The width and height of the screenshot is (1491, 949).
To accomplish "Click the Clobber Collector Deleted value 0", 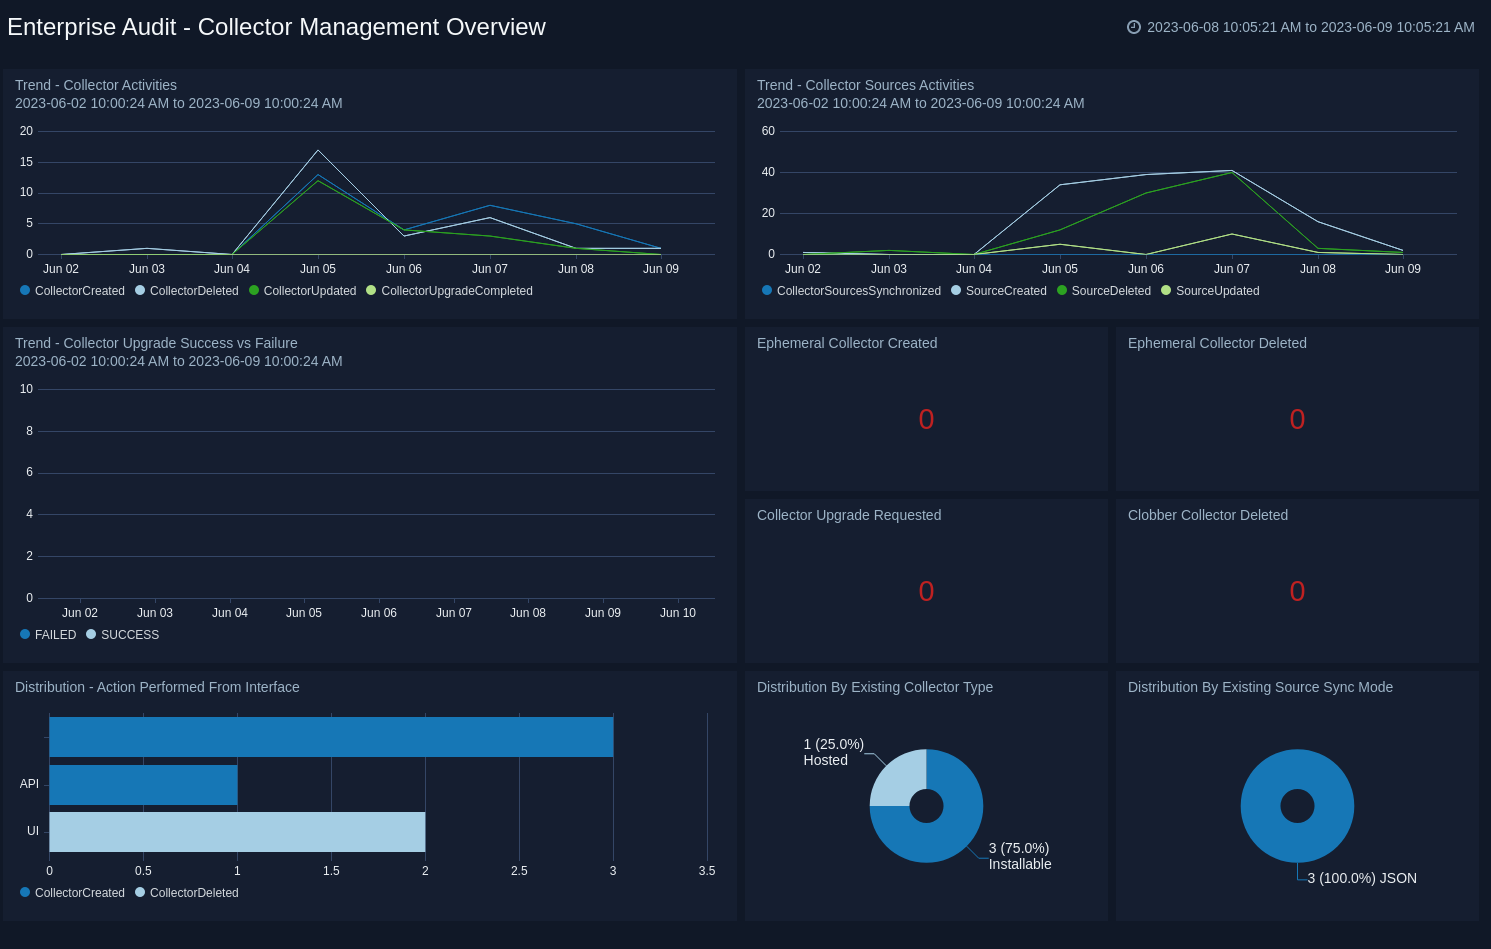I will [1297, 592].
